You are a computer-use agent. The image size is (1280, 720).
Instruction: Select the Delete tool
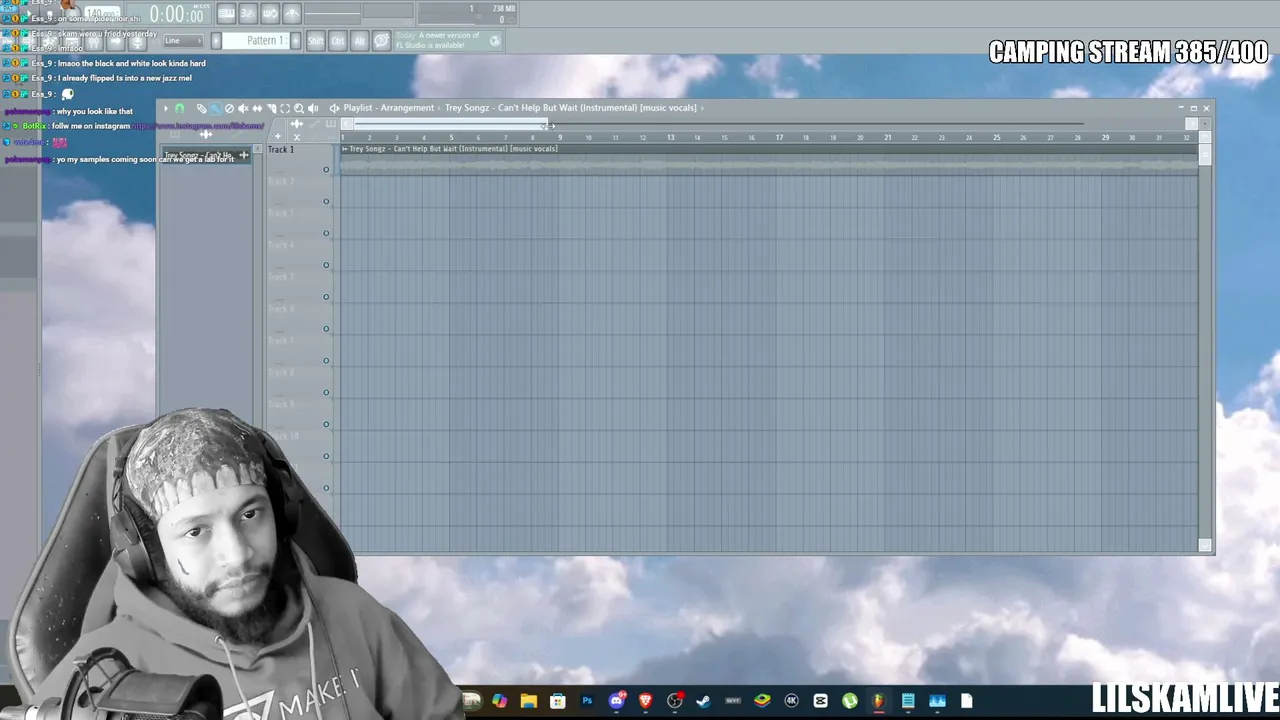click(229, 108)
